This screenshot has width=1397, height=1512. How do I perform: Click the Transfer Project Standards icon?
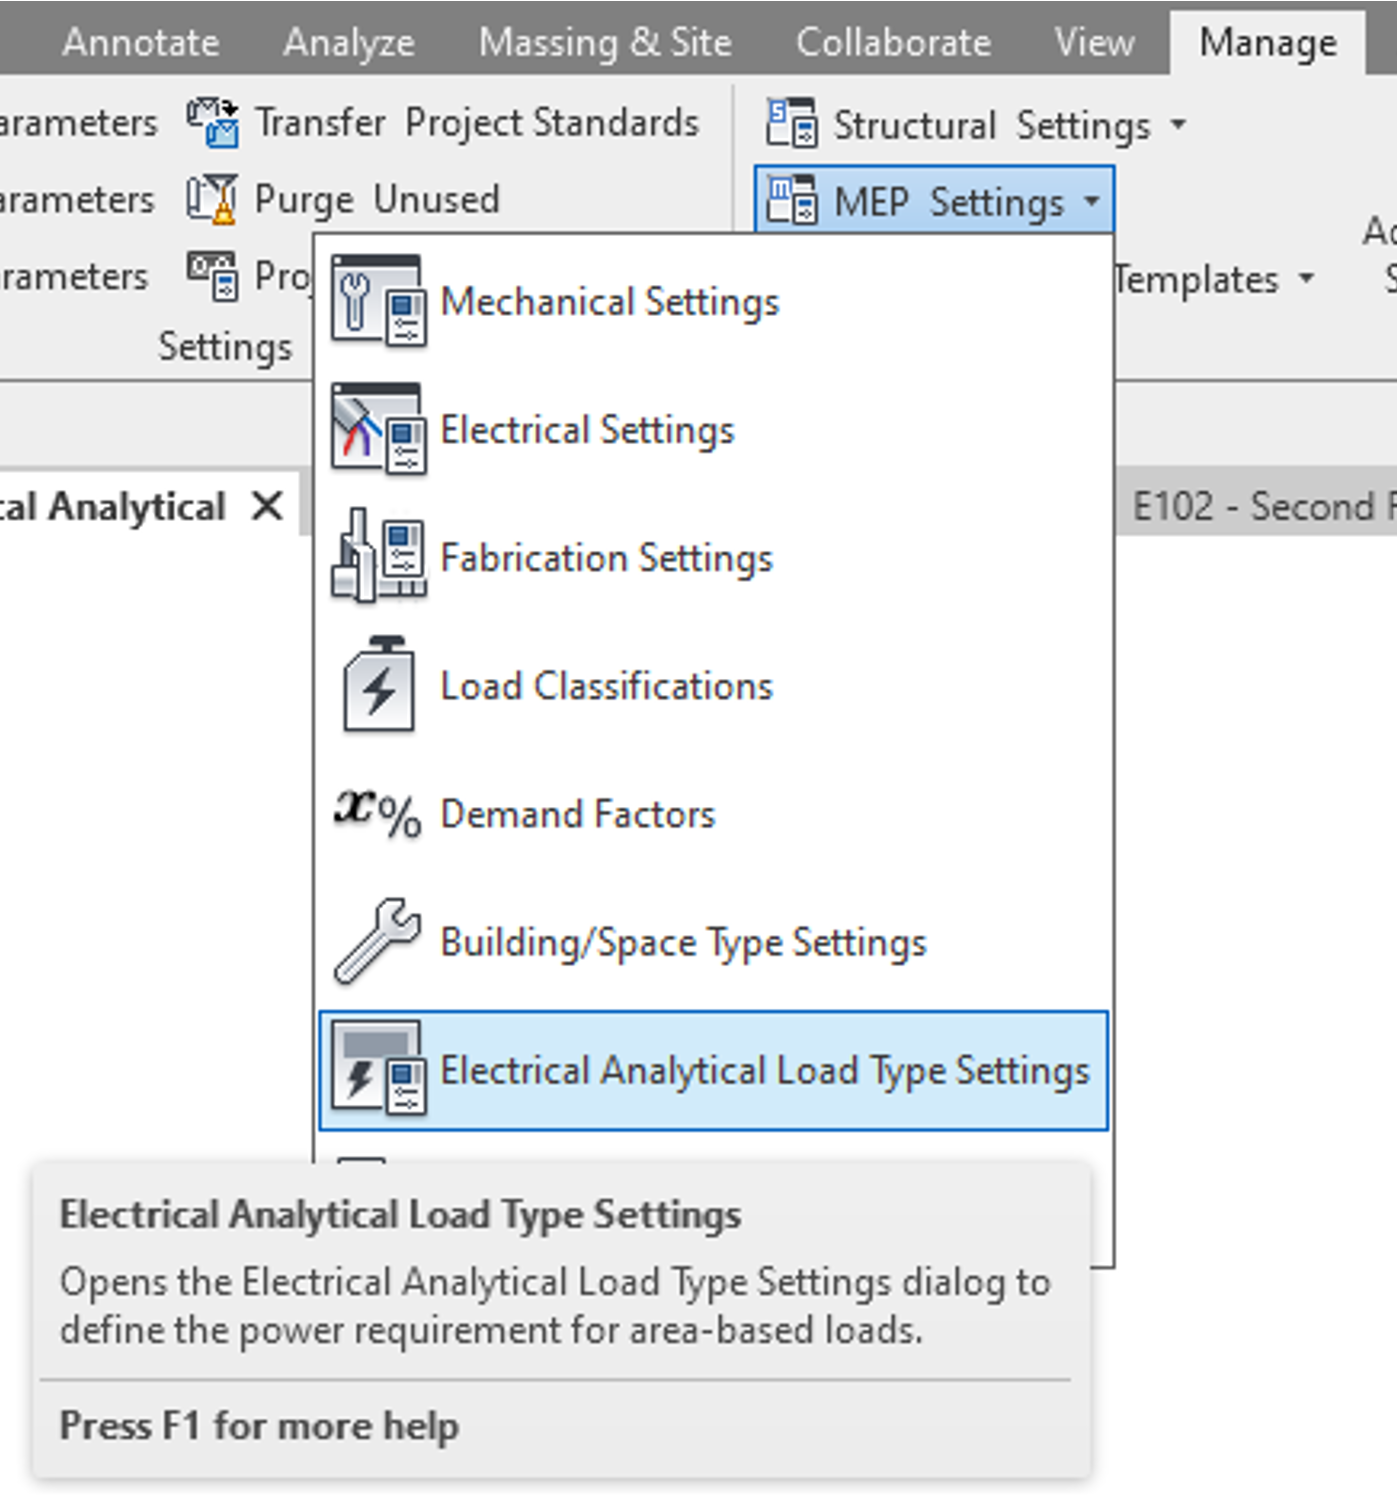coord(212,123)
